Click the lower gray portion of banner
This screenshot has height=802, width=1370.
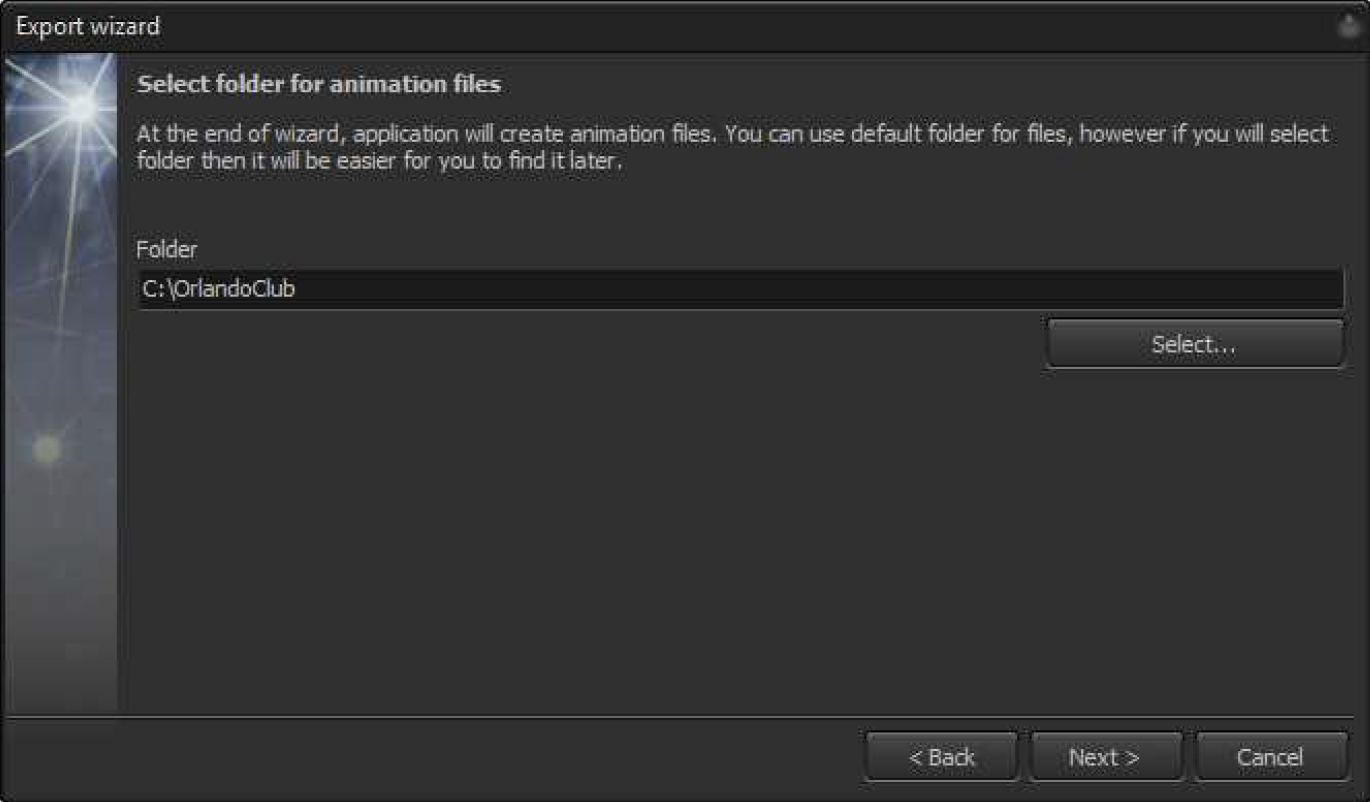[61, 620]
